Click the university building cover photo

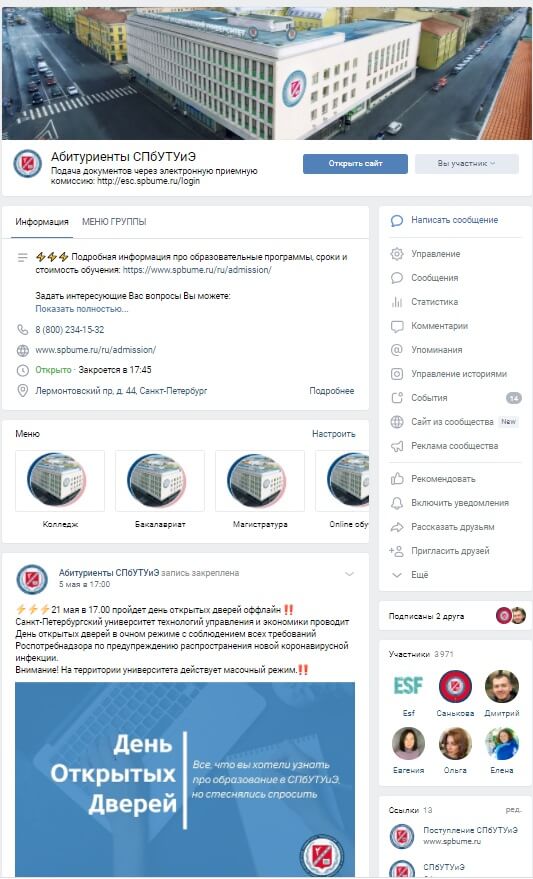click(x=267, y=73)
